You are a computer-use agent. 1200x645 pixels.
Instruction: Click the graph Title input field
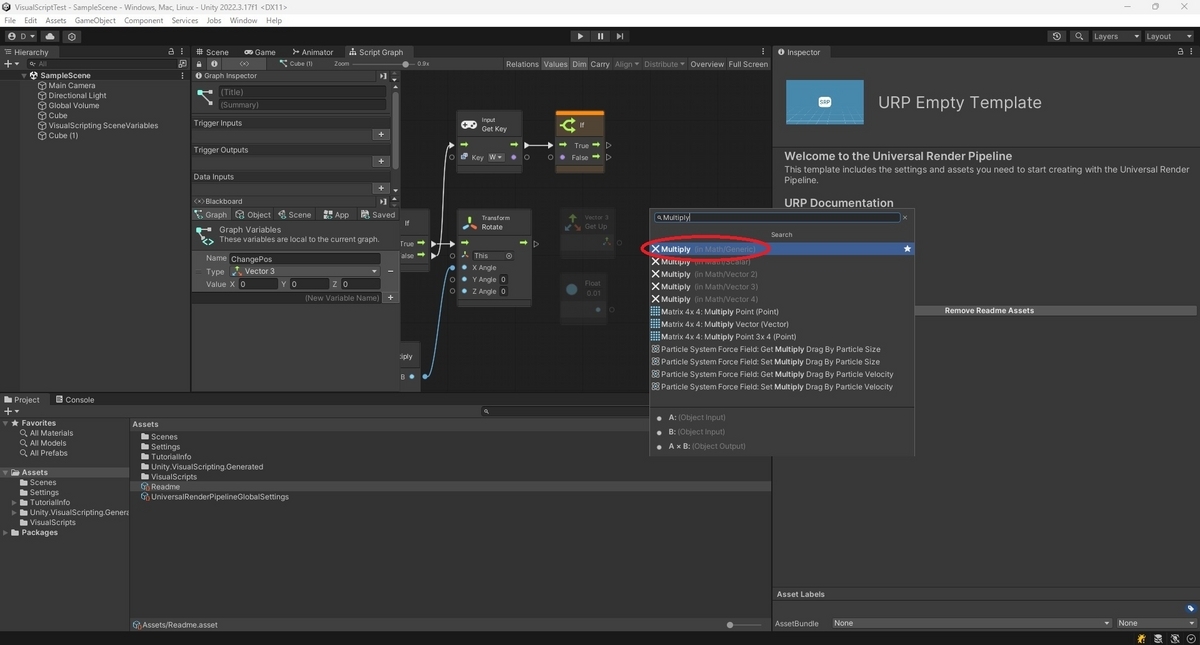(x=301, y=92)
